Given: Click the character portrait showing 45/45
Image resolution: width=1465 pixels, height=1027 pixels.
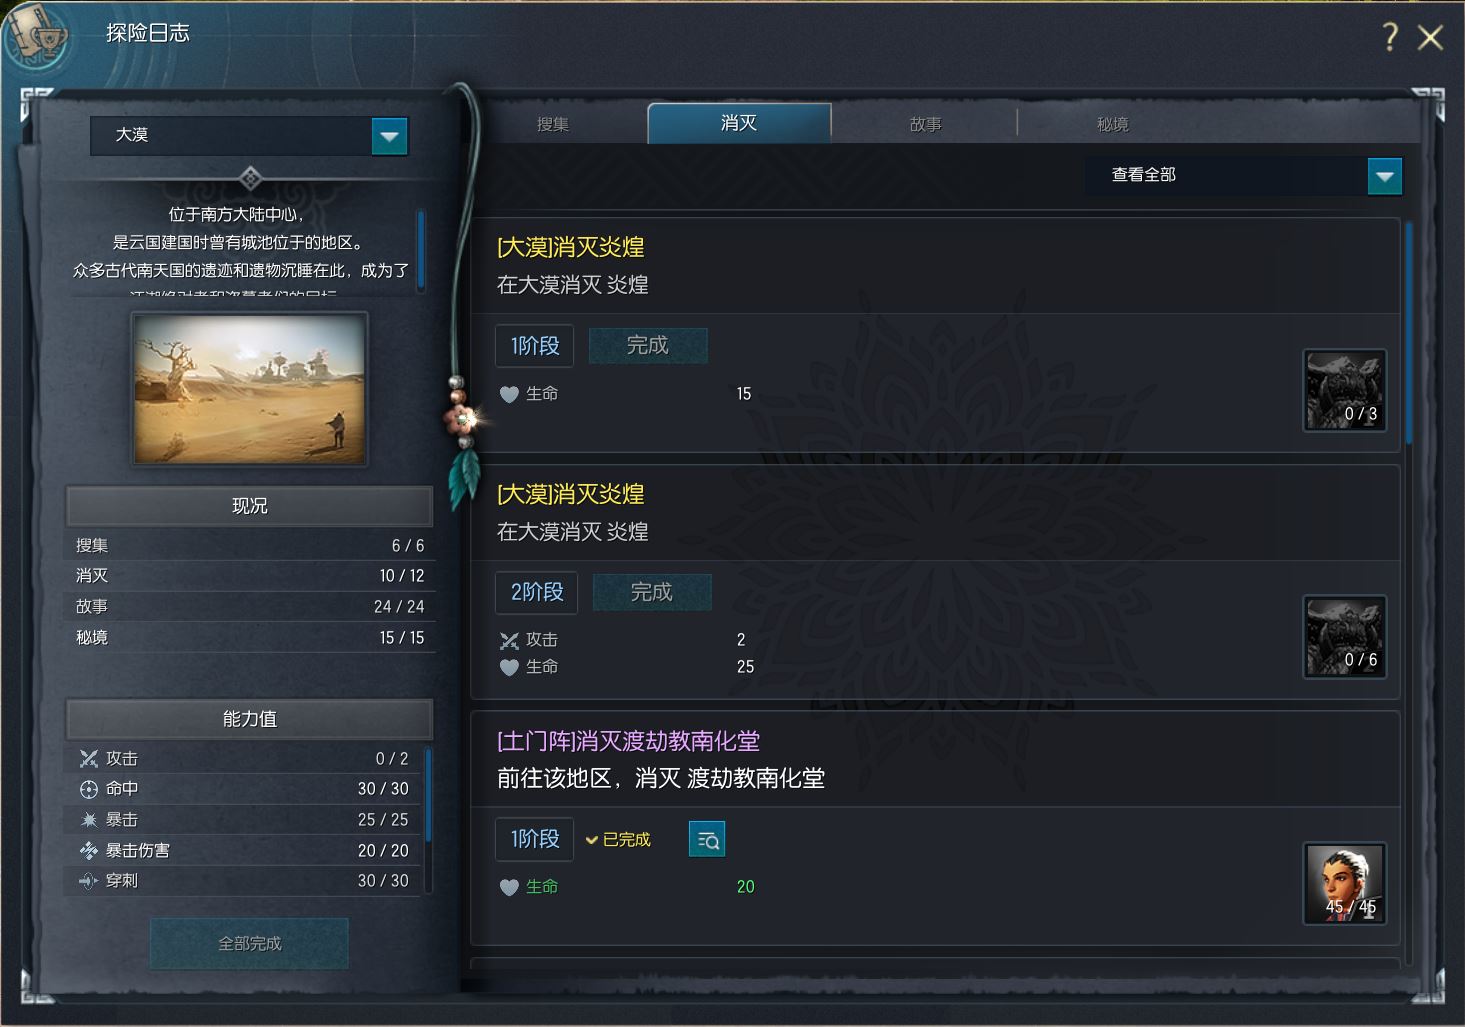Looking at the screenshot, I should 1345,883.
